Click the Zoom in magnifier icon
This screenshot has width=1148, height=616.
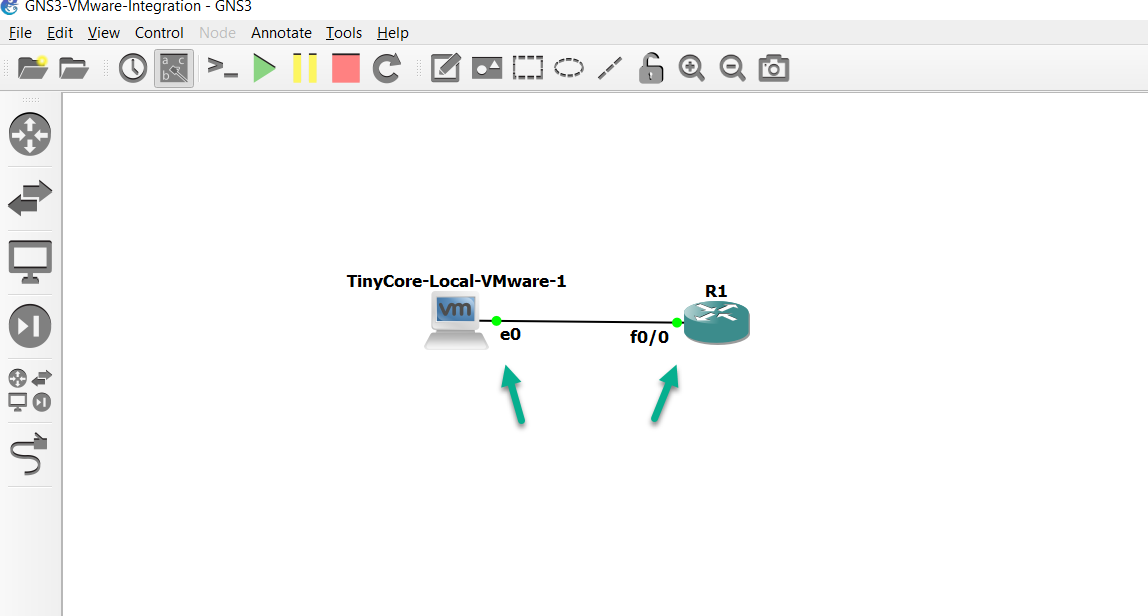point(691,68)
